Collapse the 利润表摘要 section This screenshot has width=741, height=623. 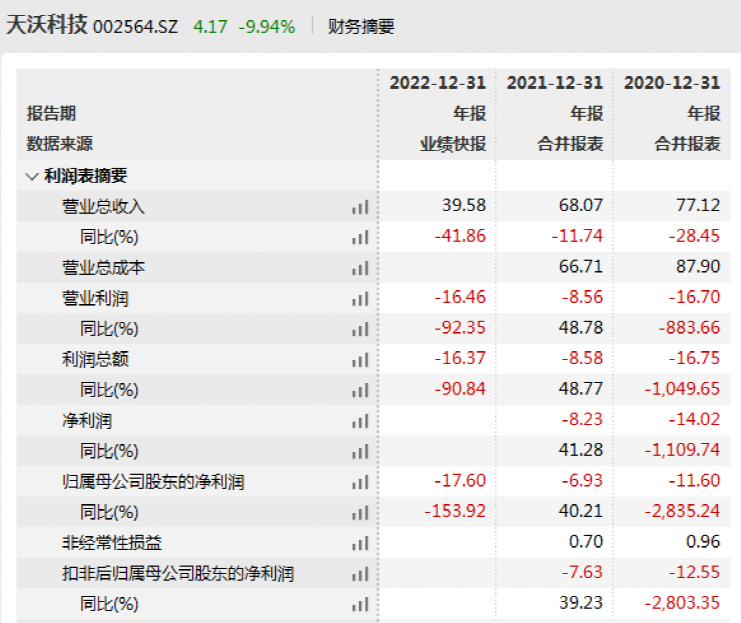(x=31, y=176)
